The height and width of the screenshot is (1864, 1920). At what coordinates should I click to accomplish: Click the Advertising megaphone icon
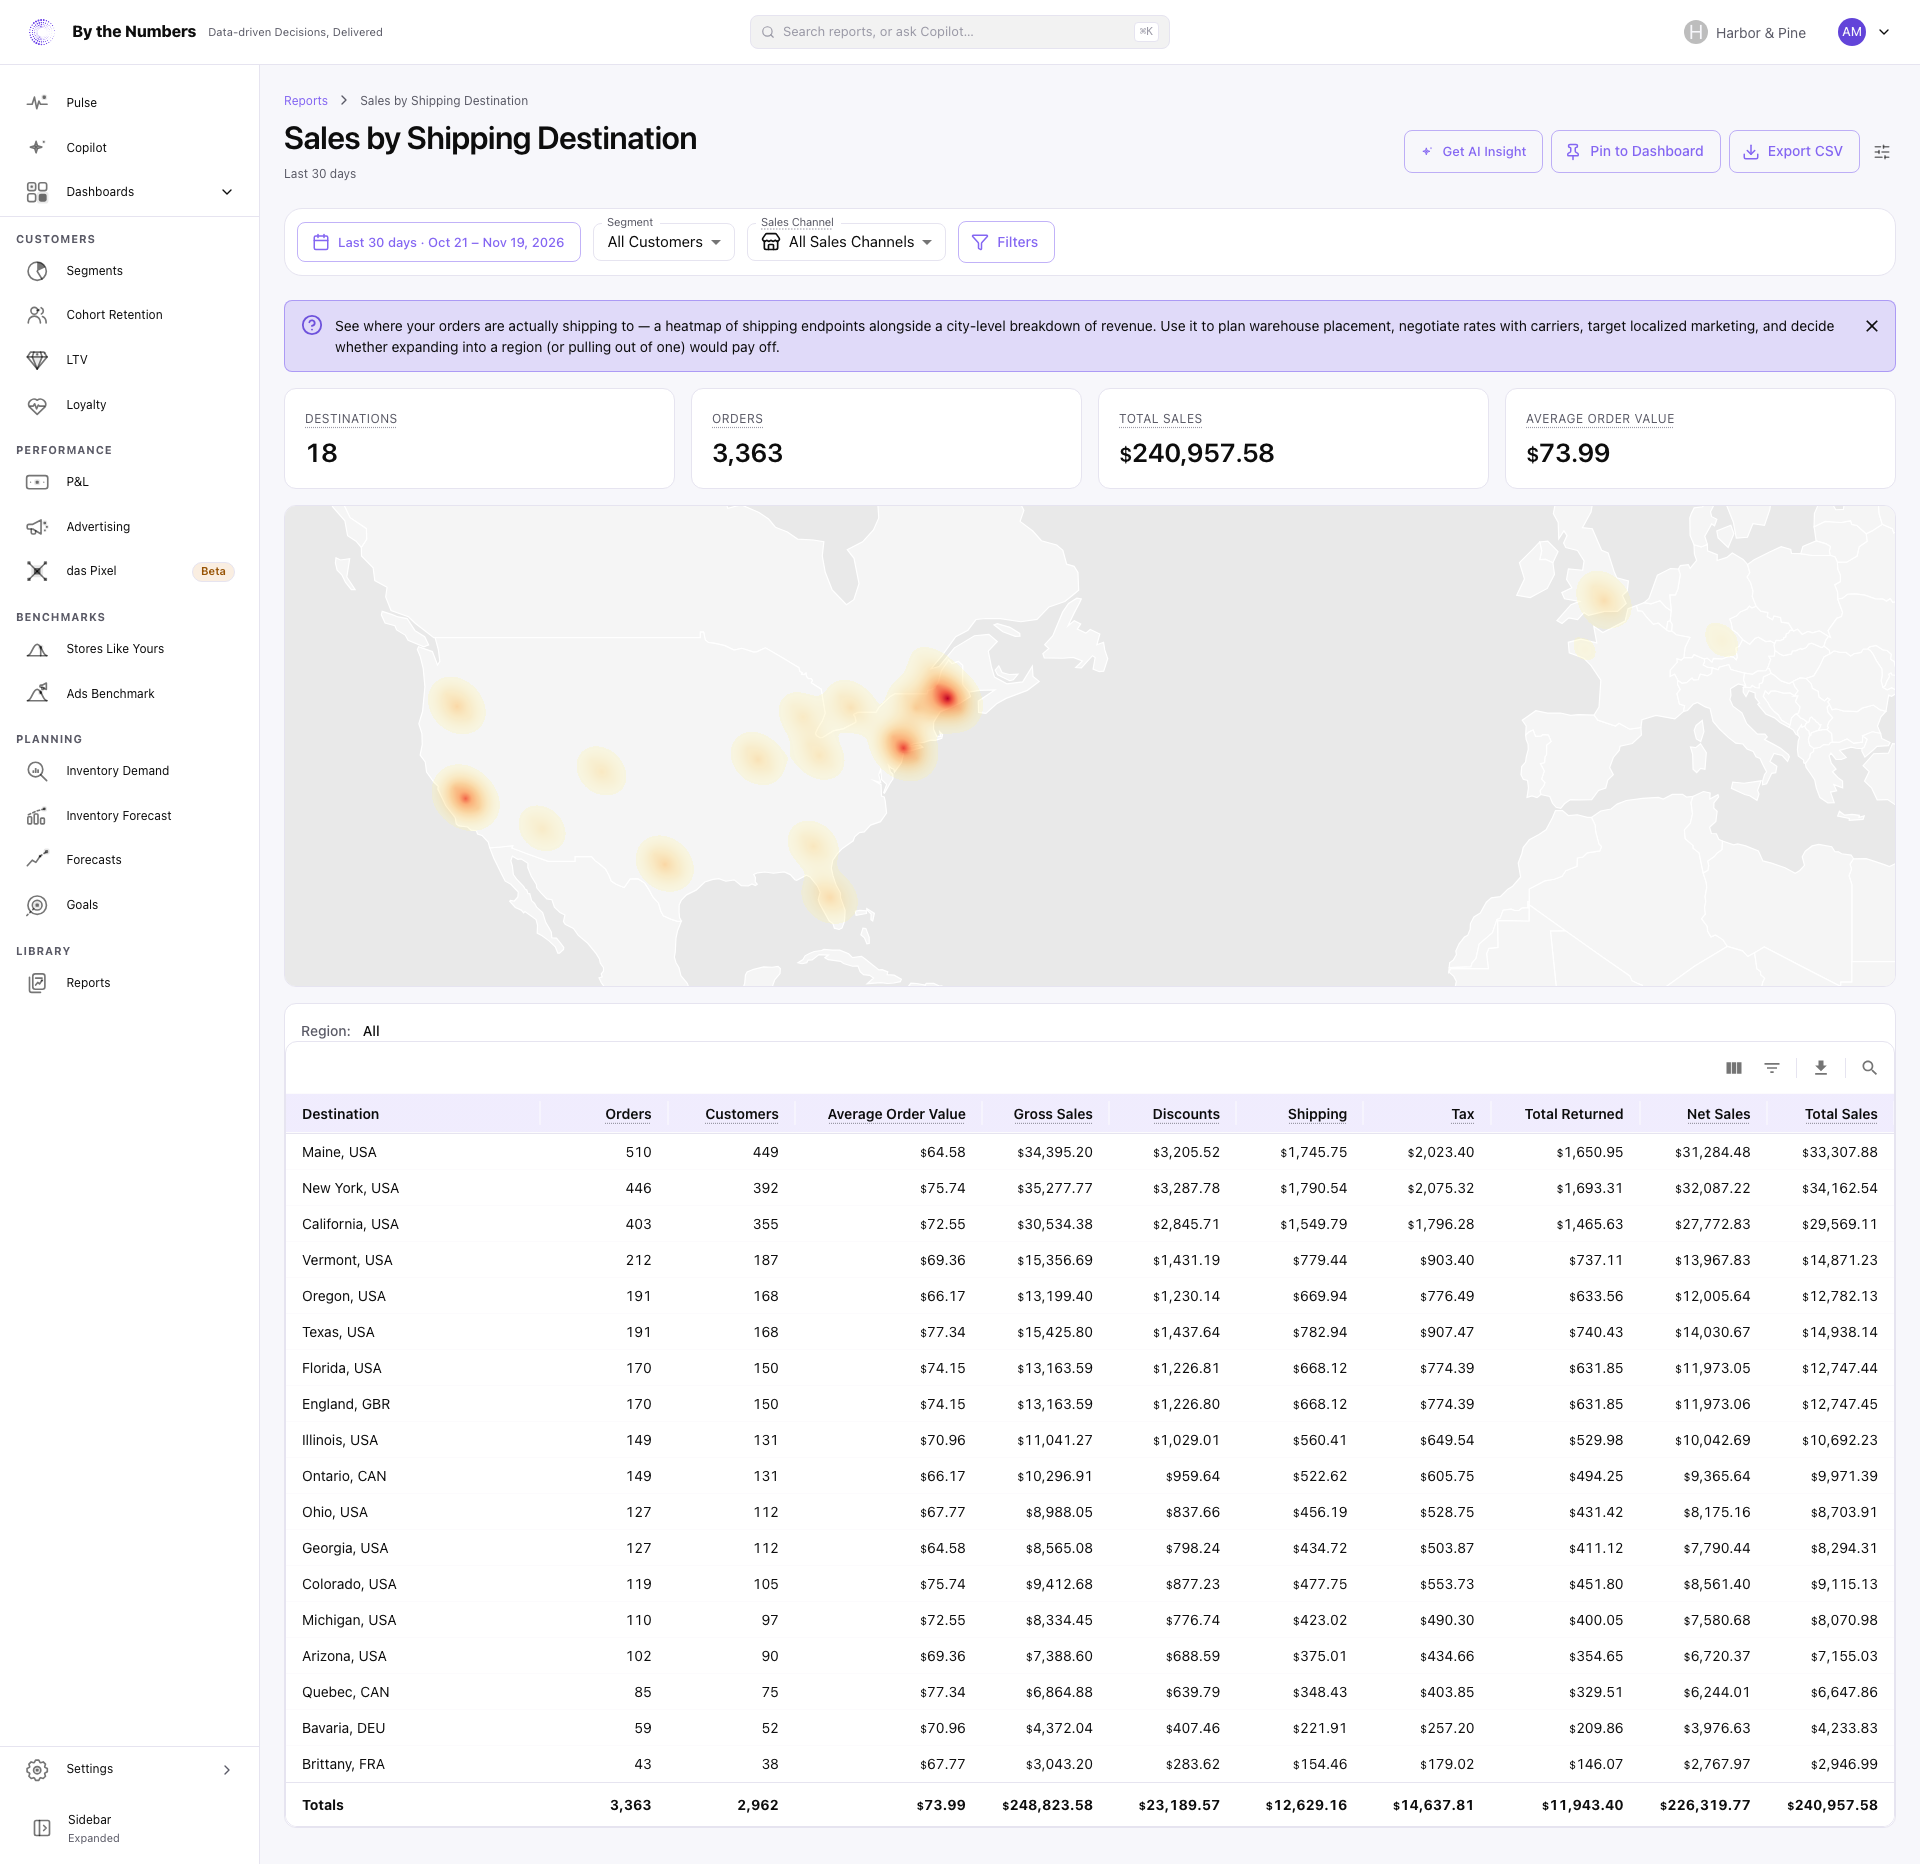37,527
